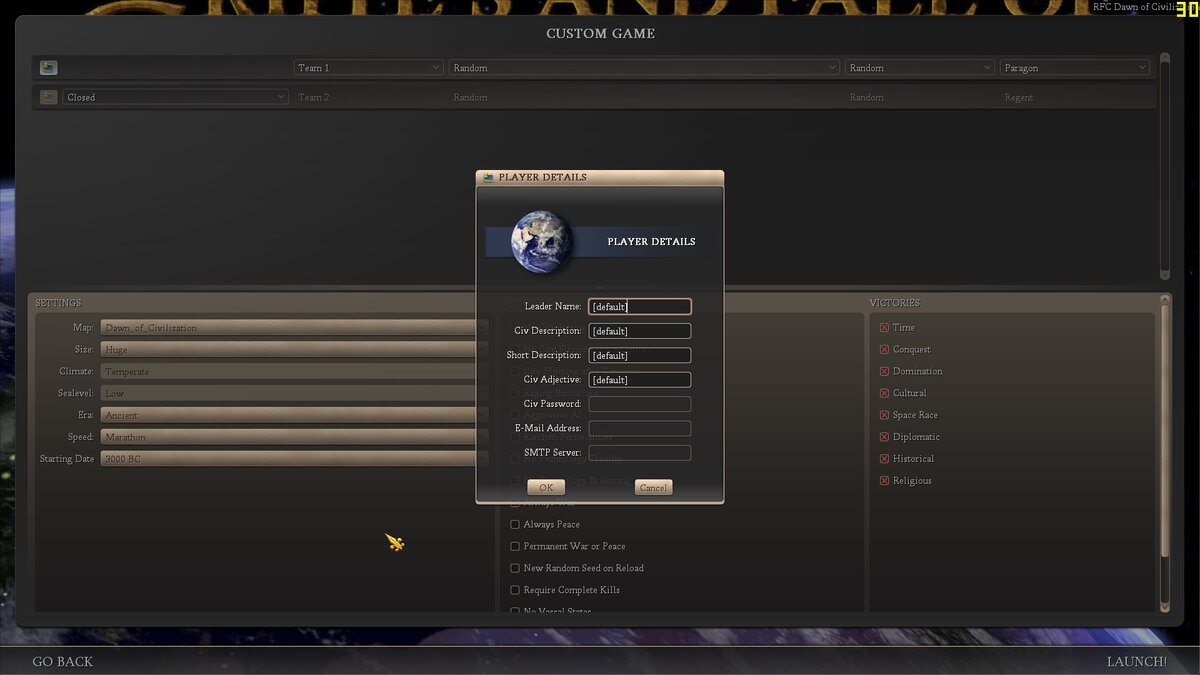This screenshot has width=1200, height=675.
Task: Tick the Require Complete Kills checkbox
Action: pyautogui.click(x=515, y=591)
